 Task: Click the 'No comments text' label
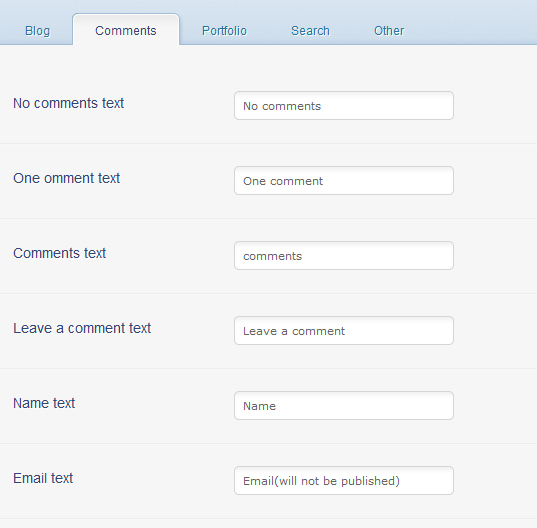(x=68, y=103)
